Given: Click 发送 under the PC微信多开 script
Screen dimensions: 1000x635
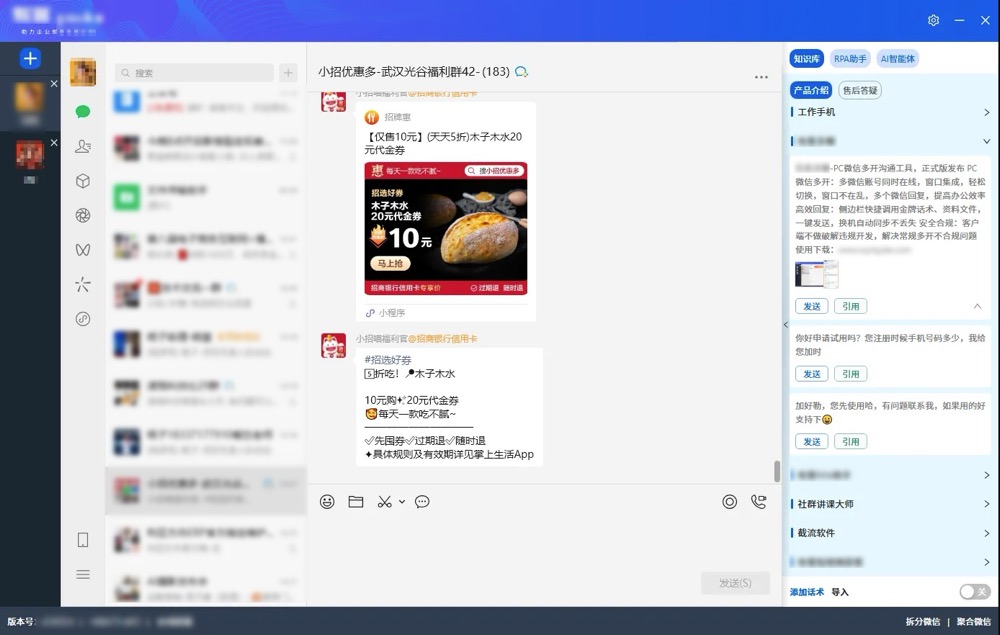Looking at the screenshot, I should (x=812, y=306).
